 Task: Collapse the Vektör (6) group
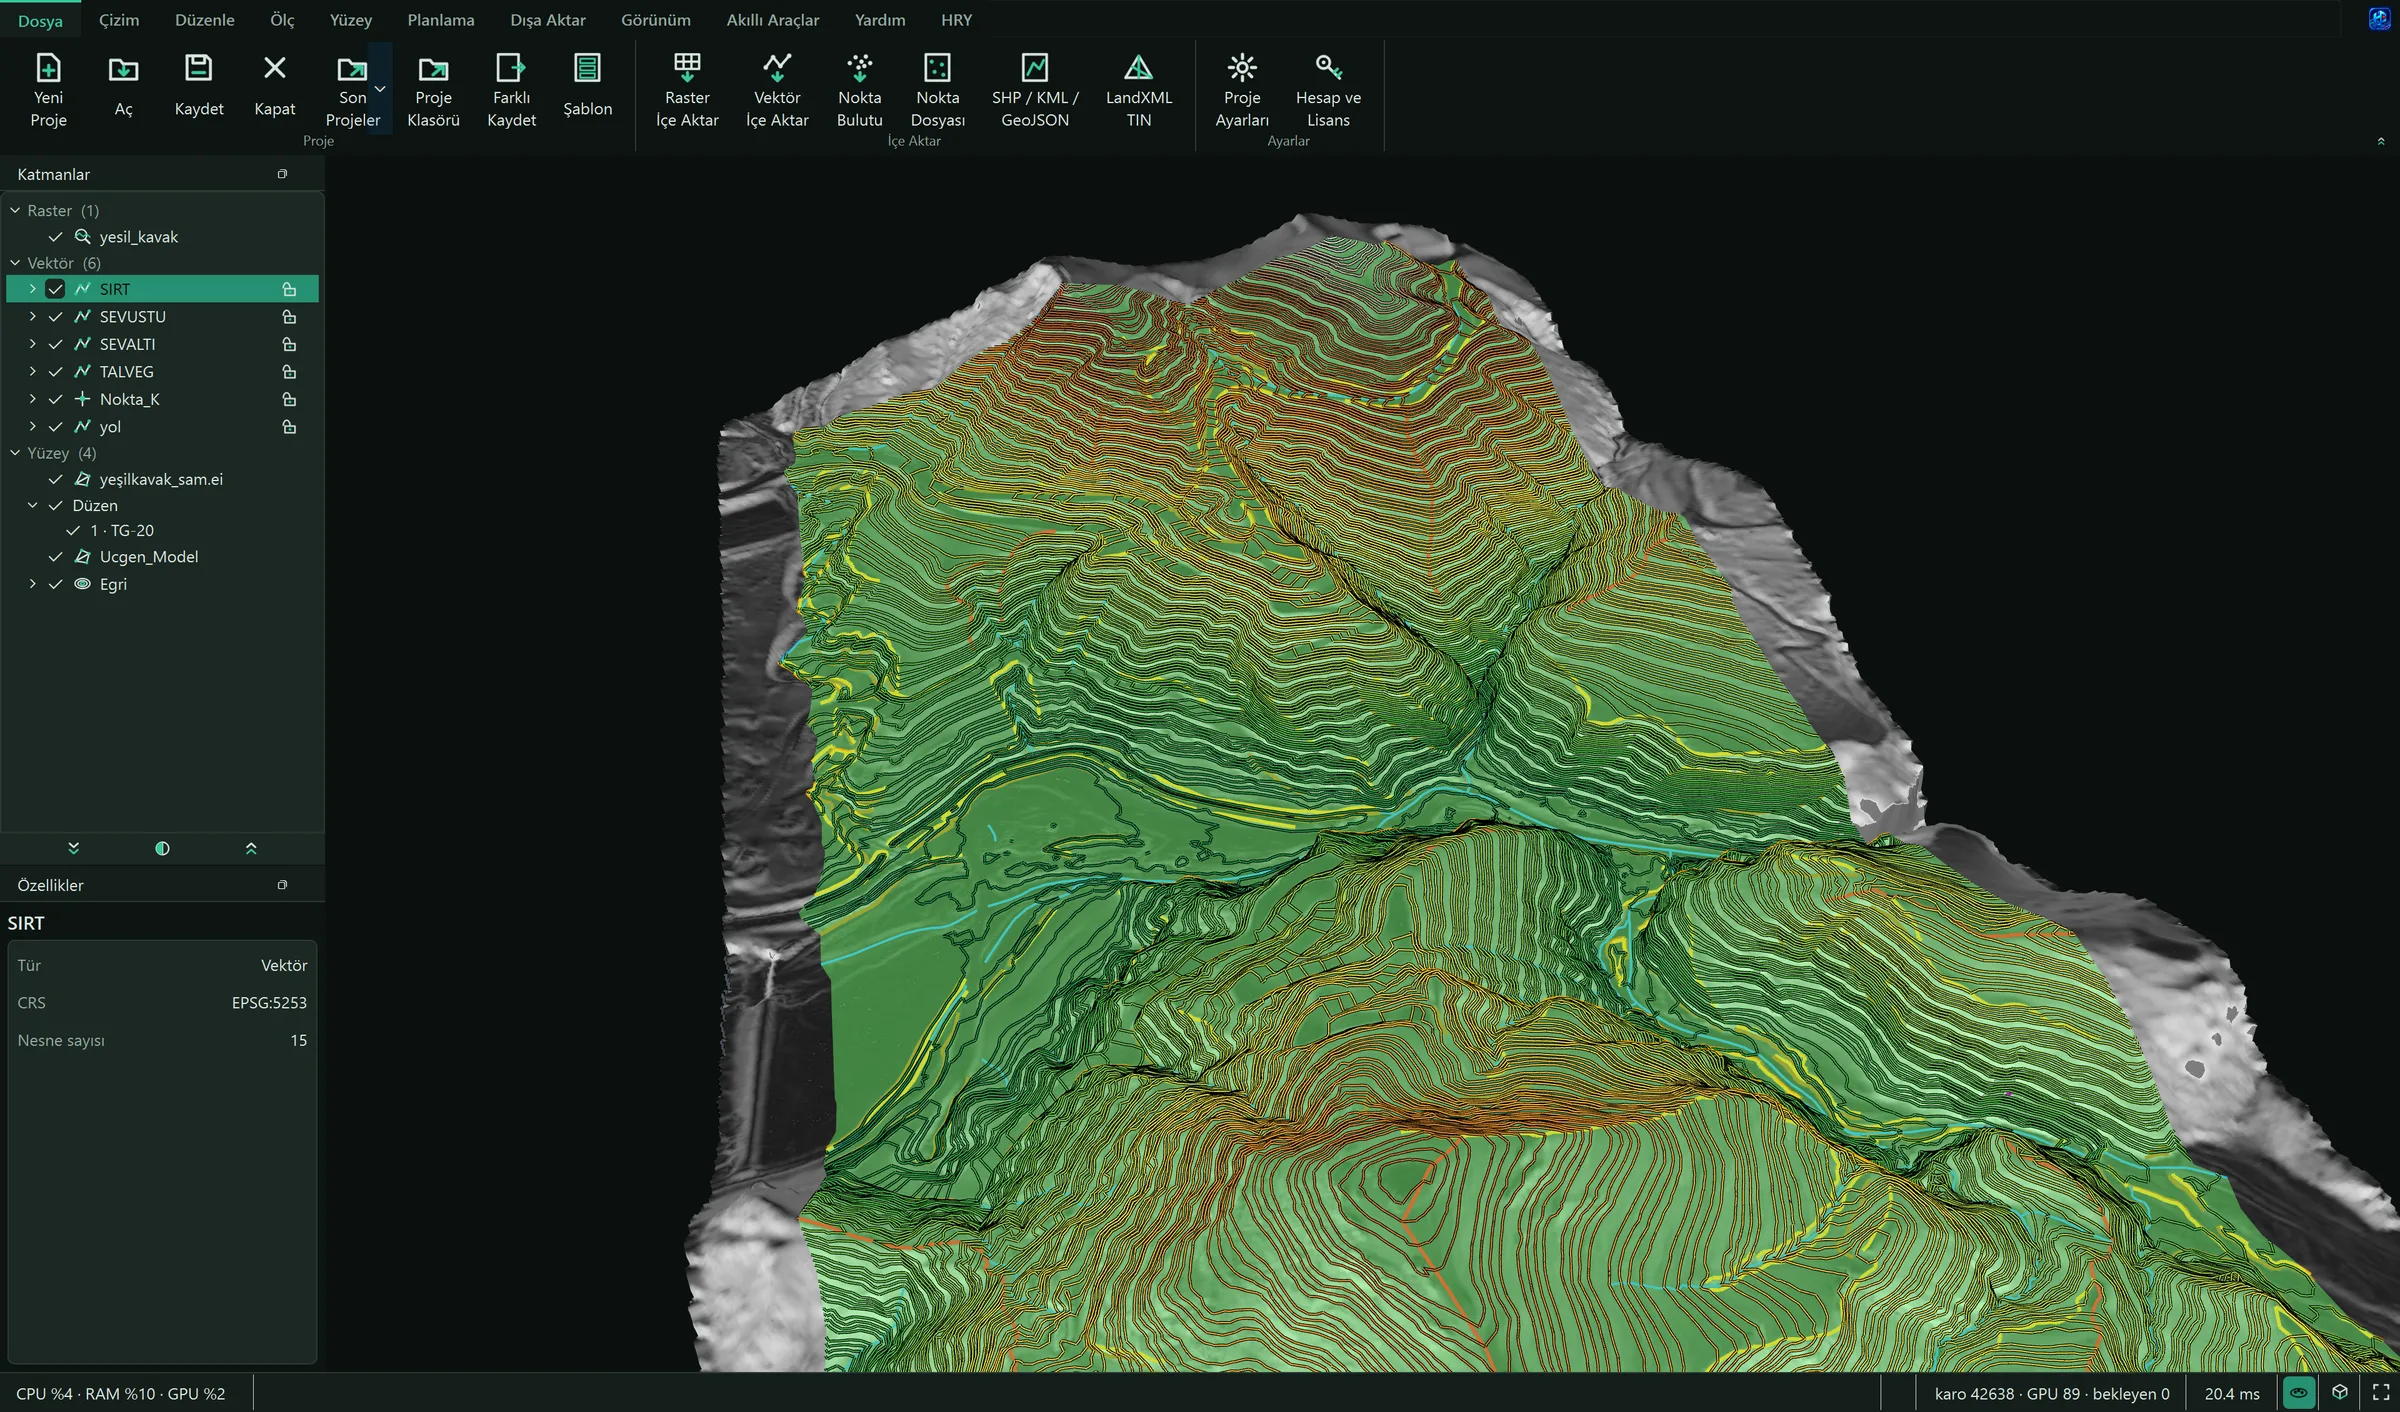pos(15,263)
